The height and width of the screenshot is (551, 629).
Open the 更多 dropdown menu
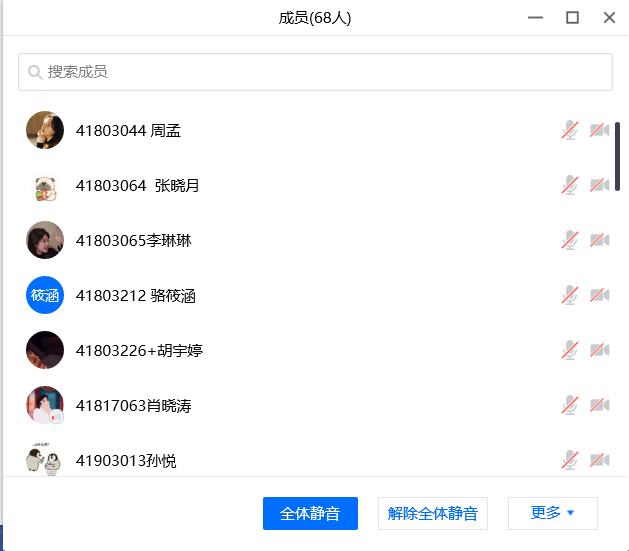(x=552, y=513)
